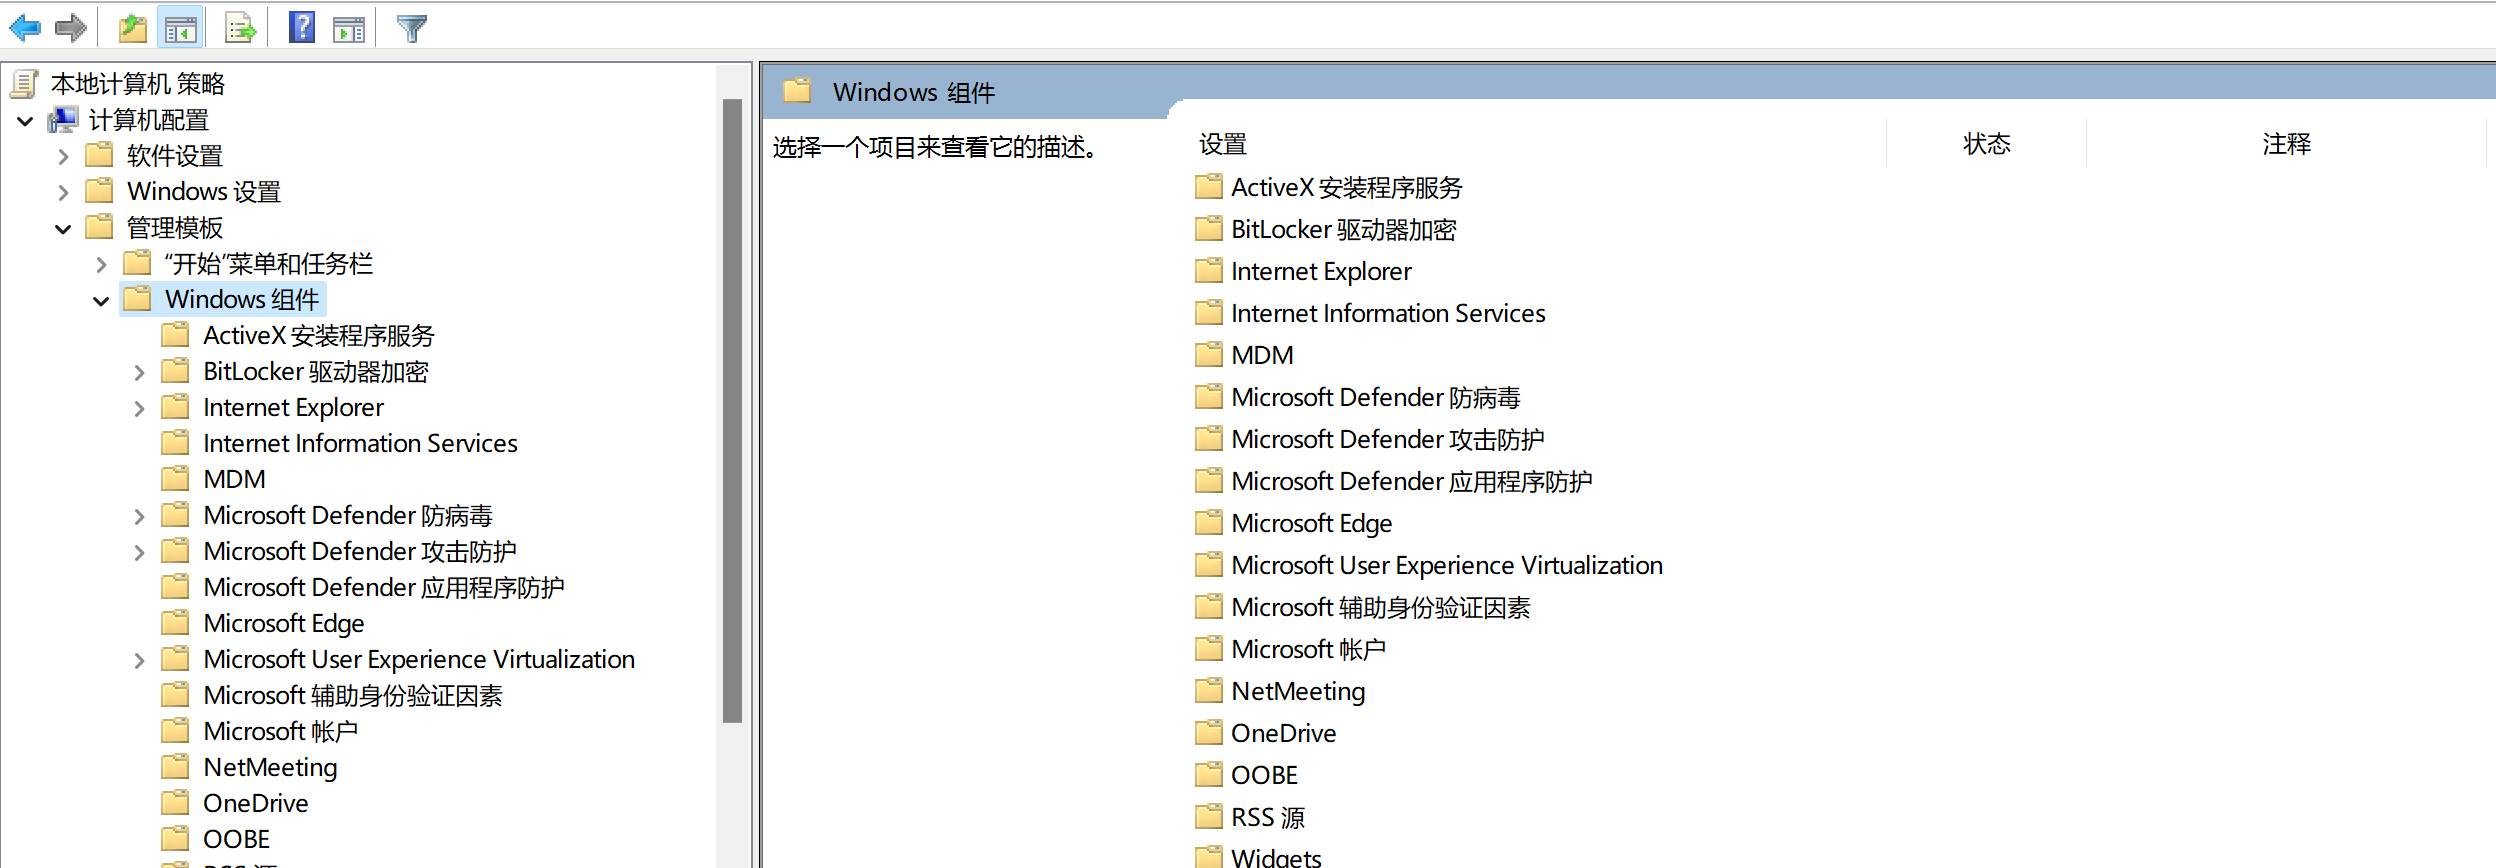2496x868 pixels.
Task: Click the gray Forward arrow
Action: [70, 28]
